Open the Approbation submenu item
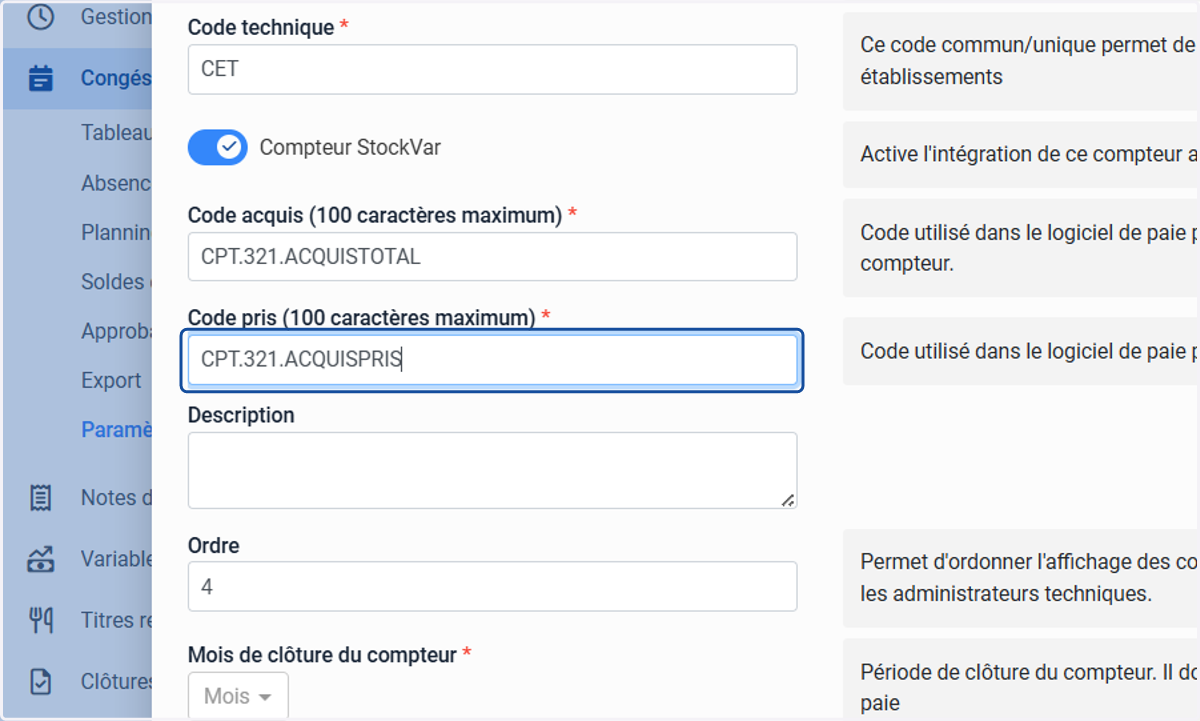Screen dimensions: 1200x721 click(116, 331)
